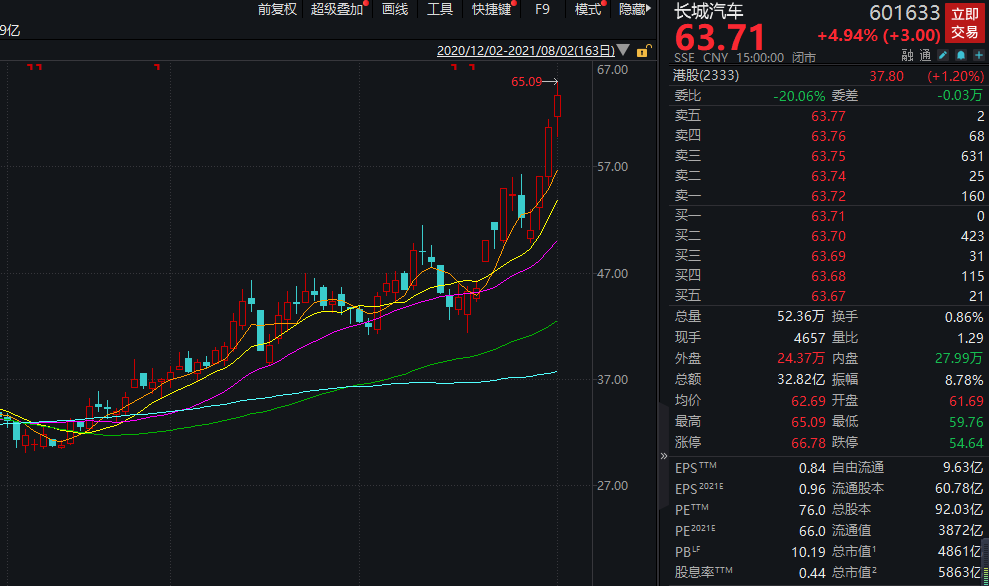The image size is (989, 586).
Task: Collapse the side panel with the double chevron
Action: 662,455
